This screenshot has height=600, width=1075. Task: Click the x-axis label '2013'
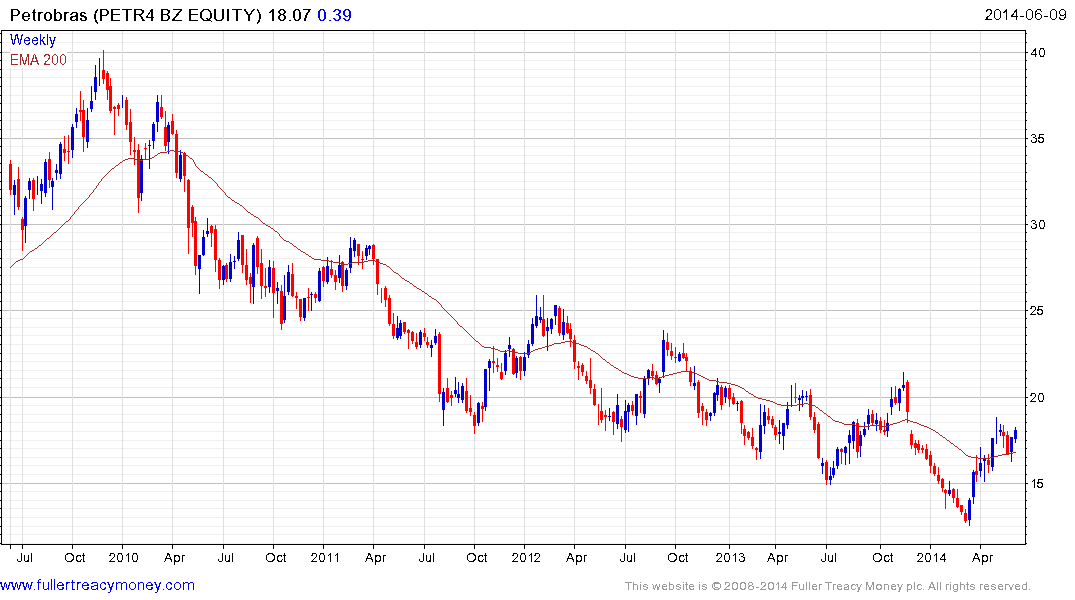(730, 557)
